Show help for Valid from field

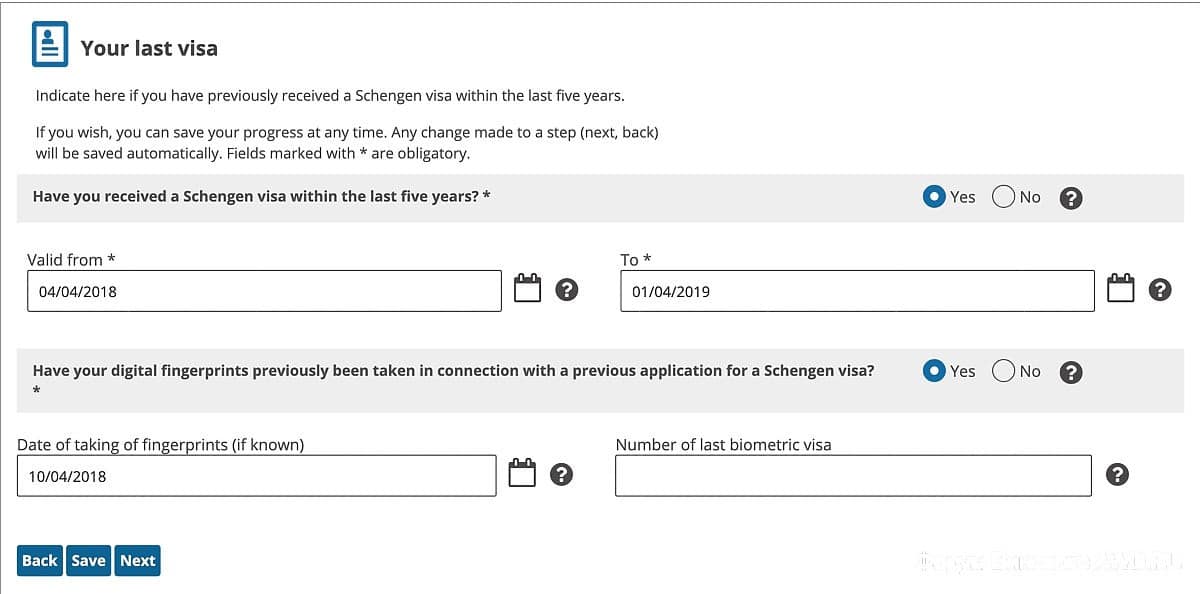(567, 290)
